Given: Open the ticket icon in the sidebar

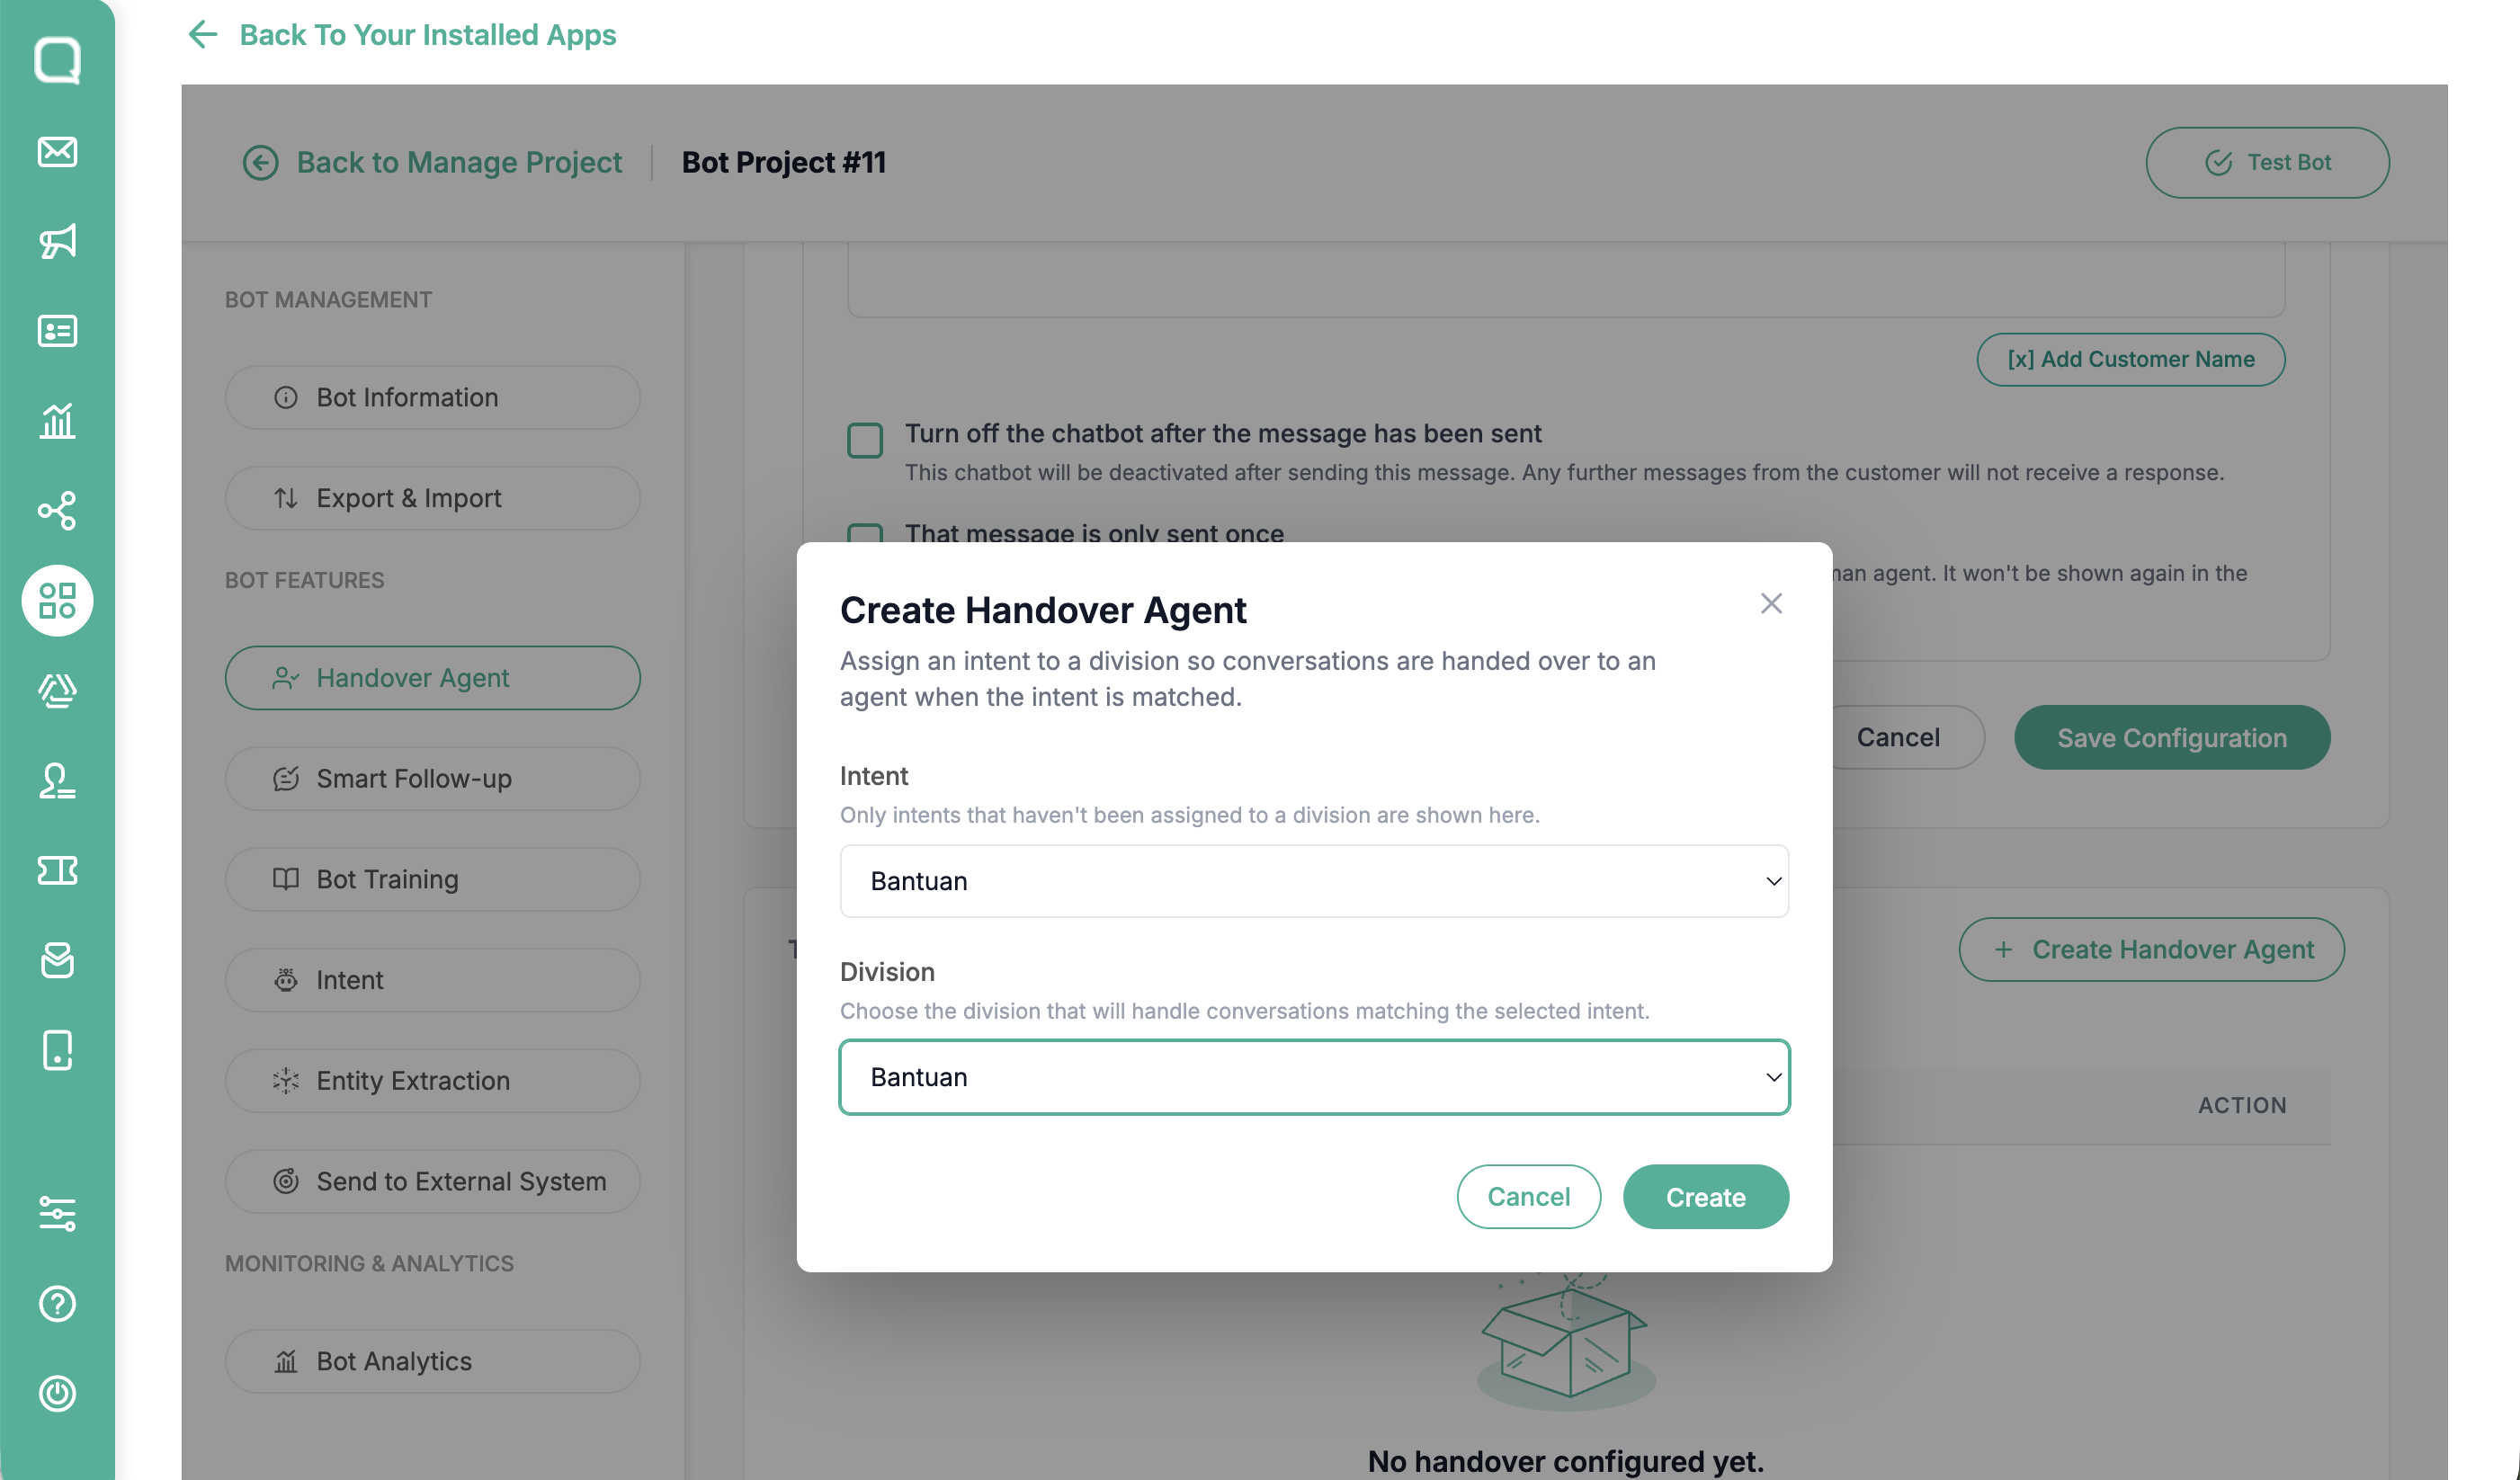Looking at the screenshot, I should coord(57,870).
